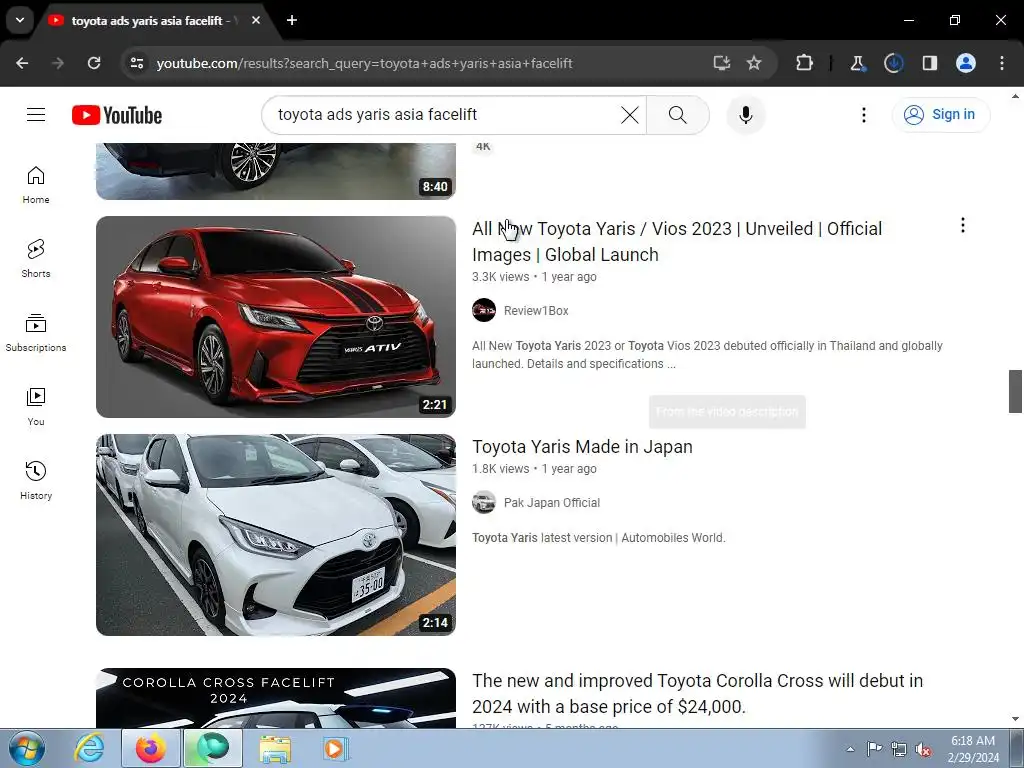This screenshot has width=1024, height=768.
Task: Close the toyota ads yaris tab
Action: (256, 20)
